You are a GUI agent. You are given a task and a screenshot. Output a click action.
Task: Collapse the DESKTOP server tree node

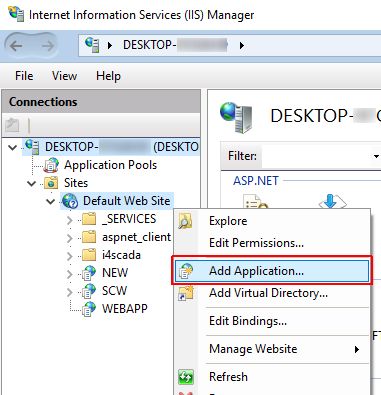(x=13, y=147)
